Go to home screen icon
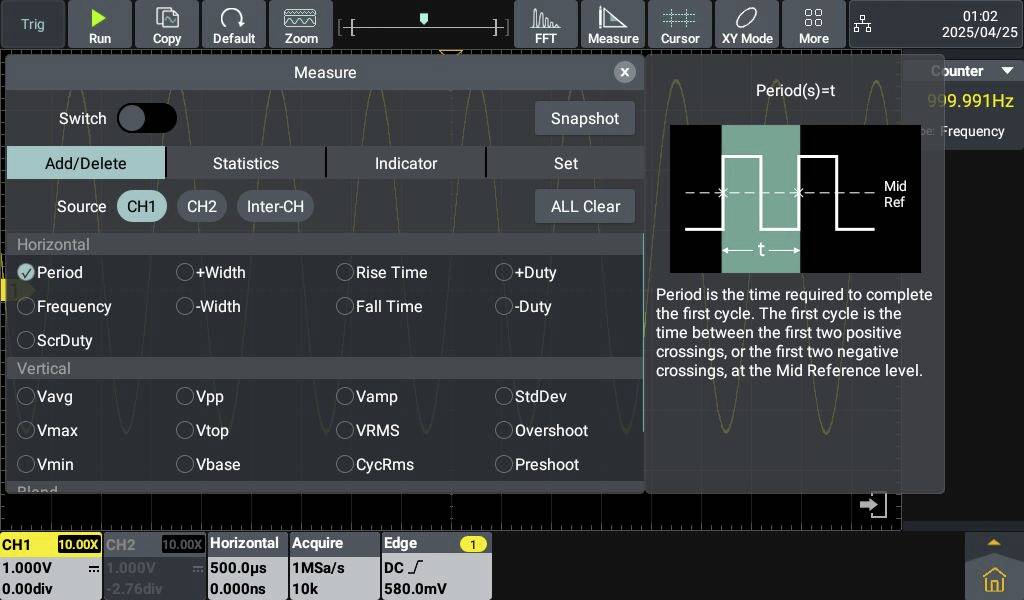1024x600 pixels. tap(993, 579)
